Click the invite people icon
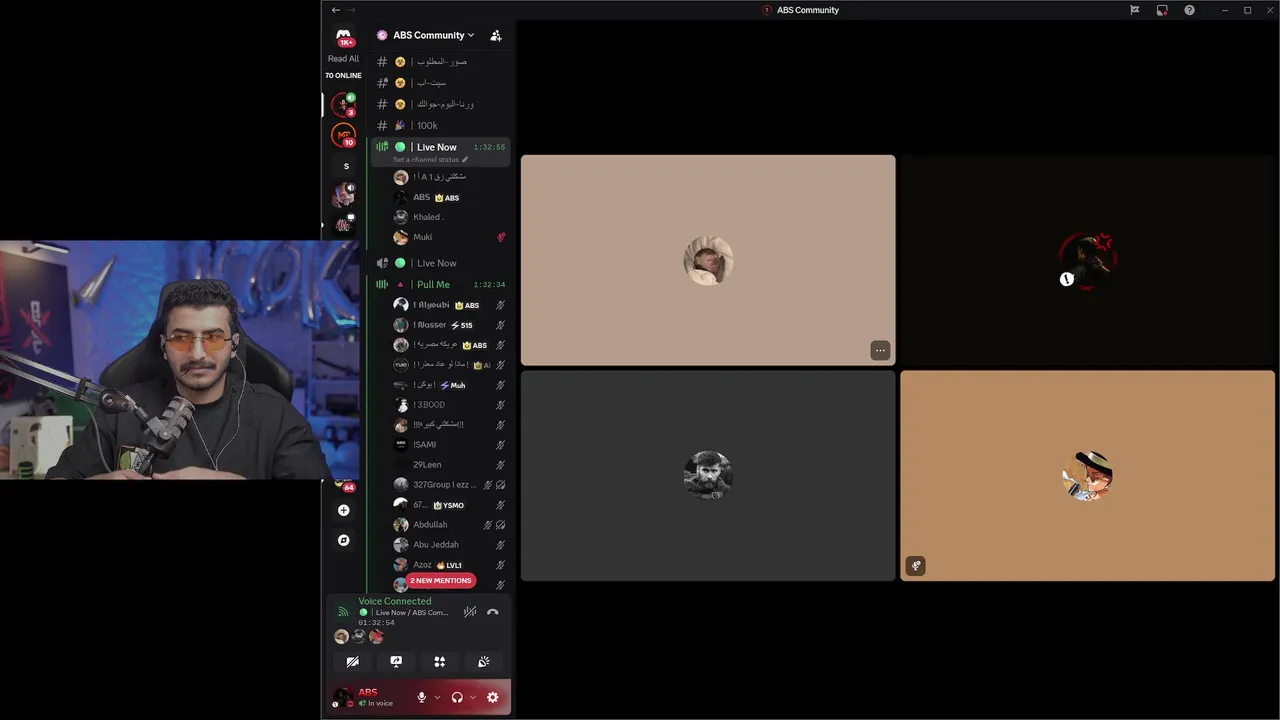 [x=496, y=35]
